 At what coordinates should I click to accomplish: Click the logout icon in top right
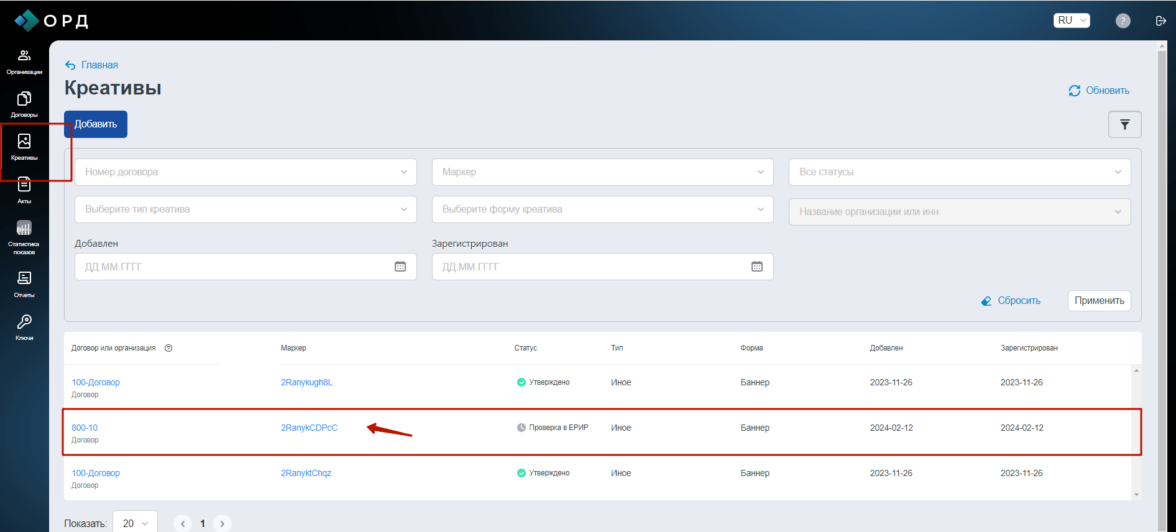[x=1160, y=21]
